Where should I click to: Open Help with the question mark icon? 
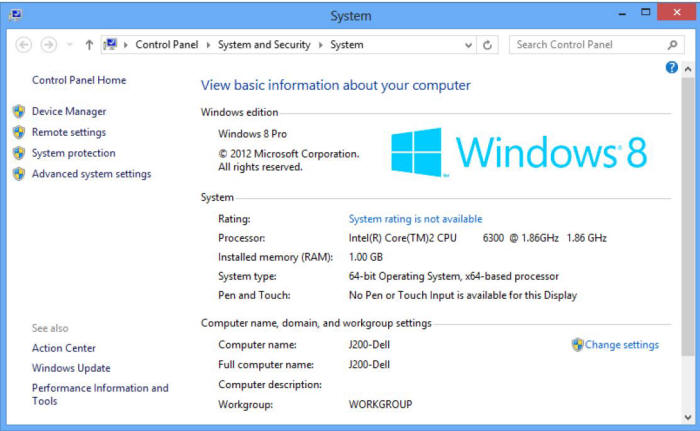coord(671,67)
